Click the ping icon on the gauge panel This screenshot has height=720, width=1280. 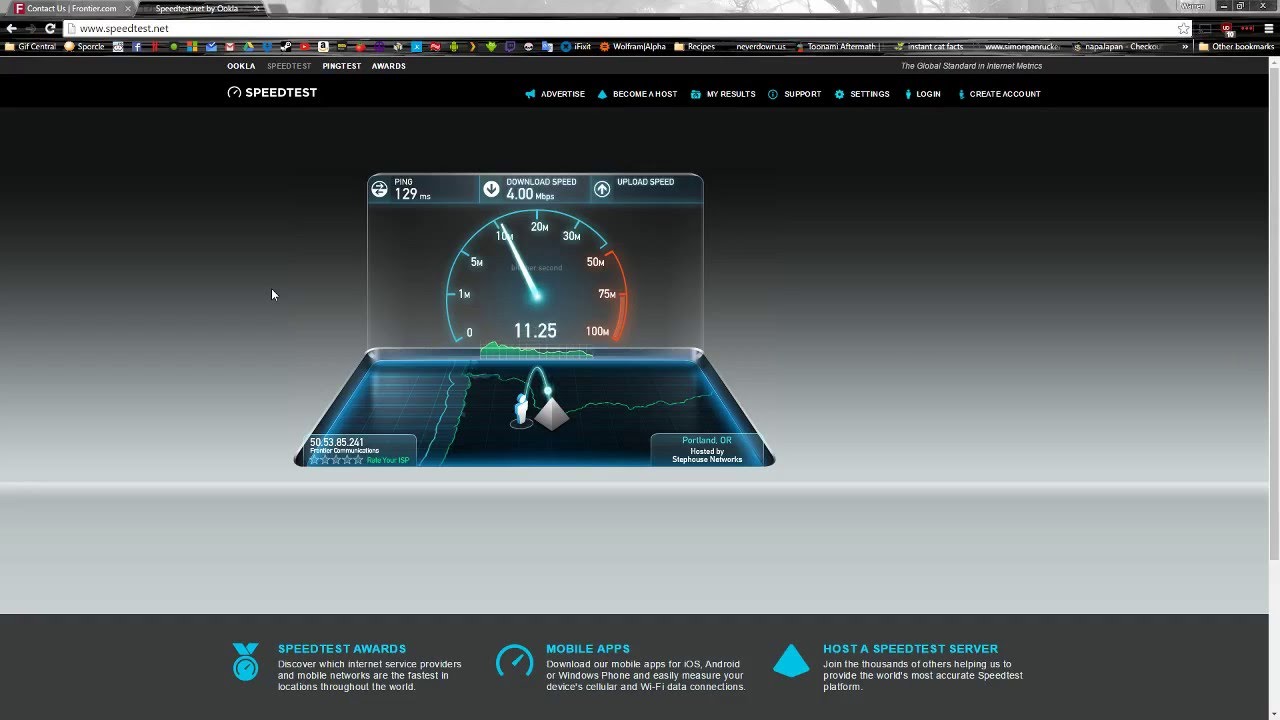[379, 188]
